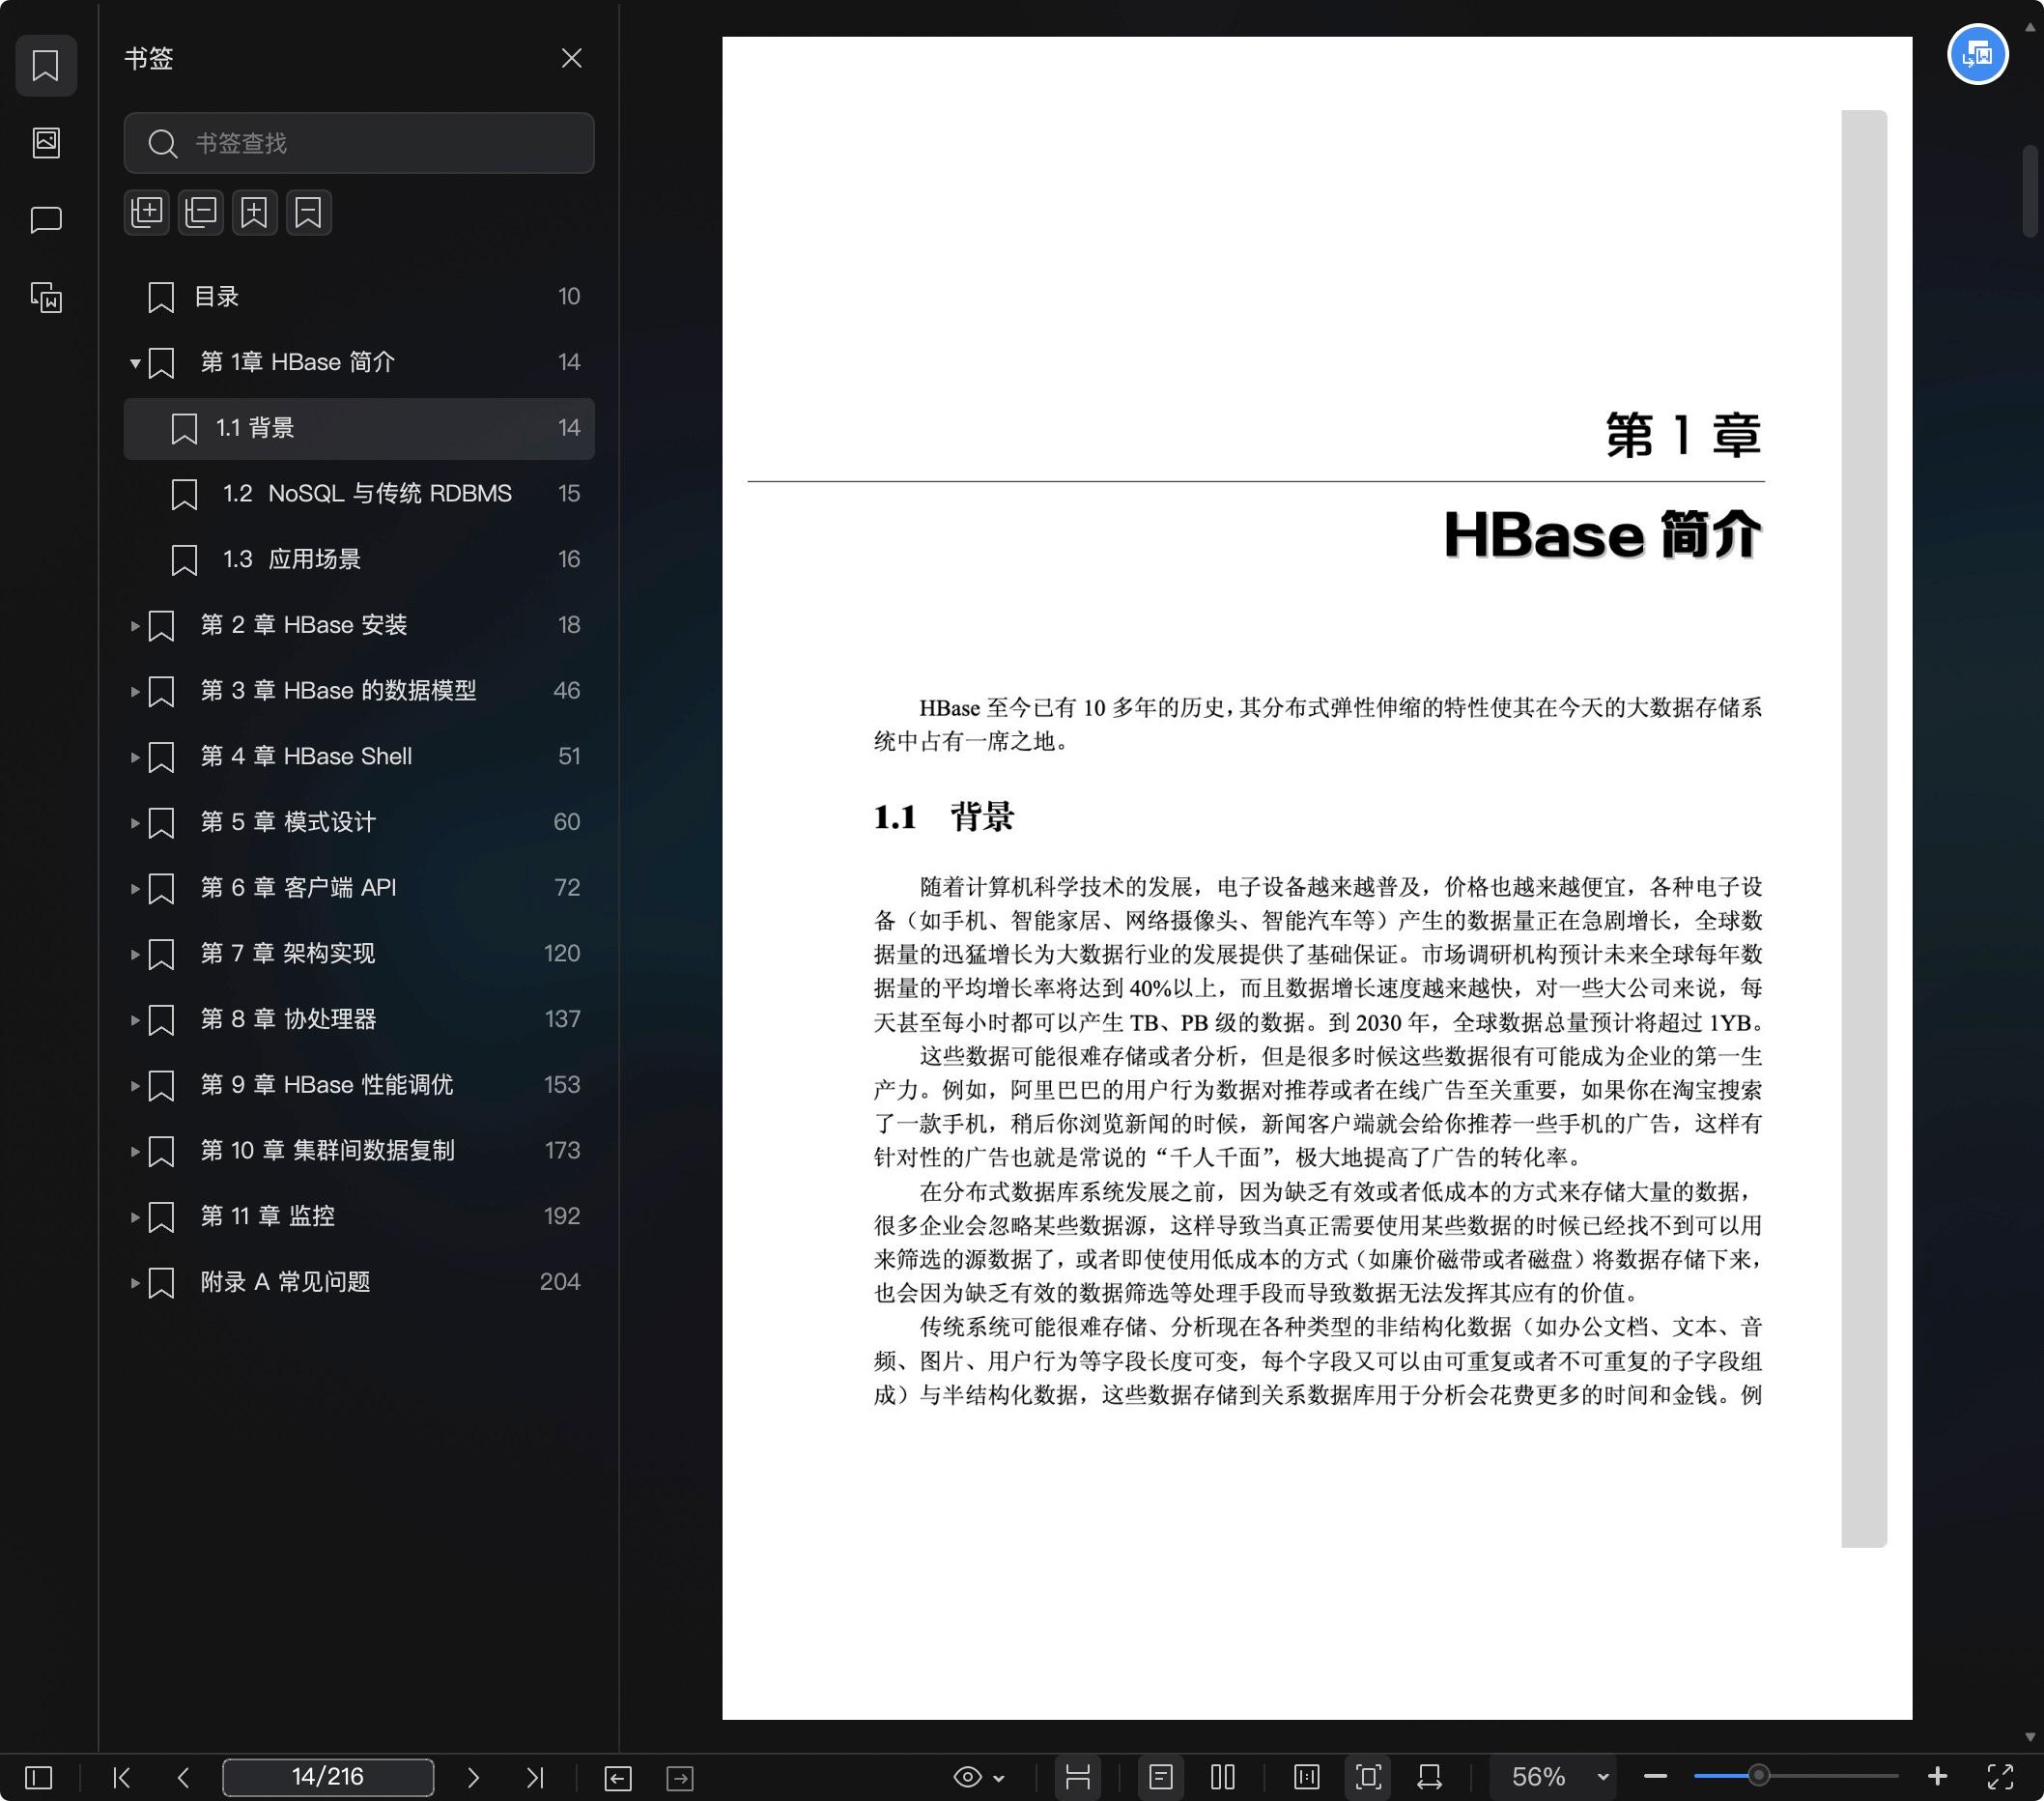Open the 目录 bookmark
The image size is (2044, 1801).
click(x=359, y=297)
